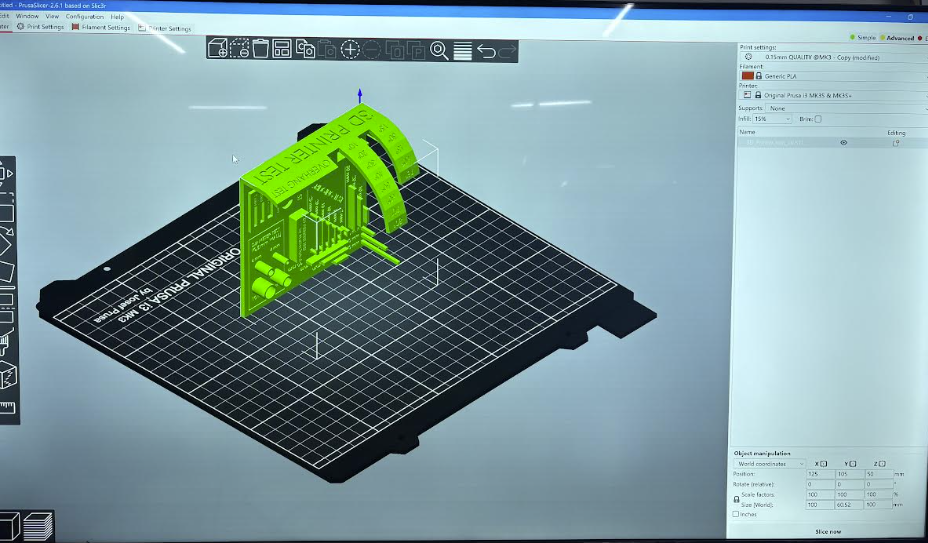Click the Position X field showing 125

click(820, 474)
